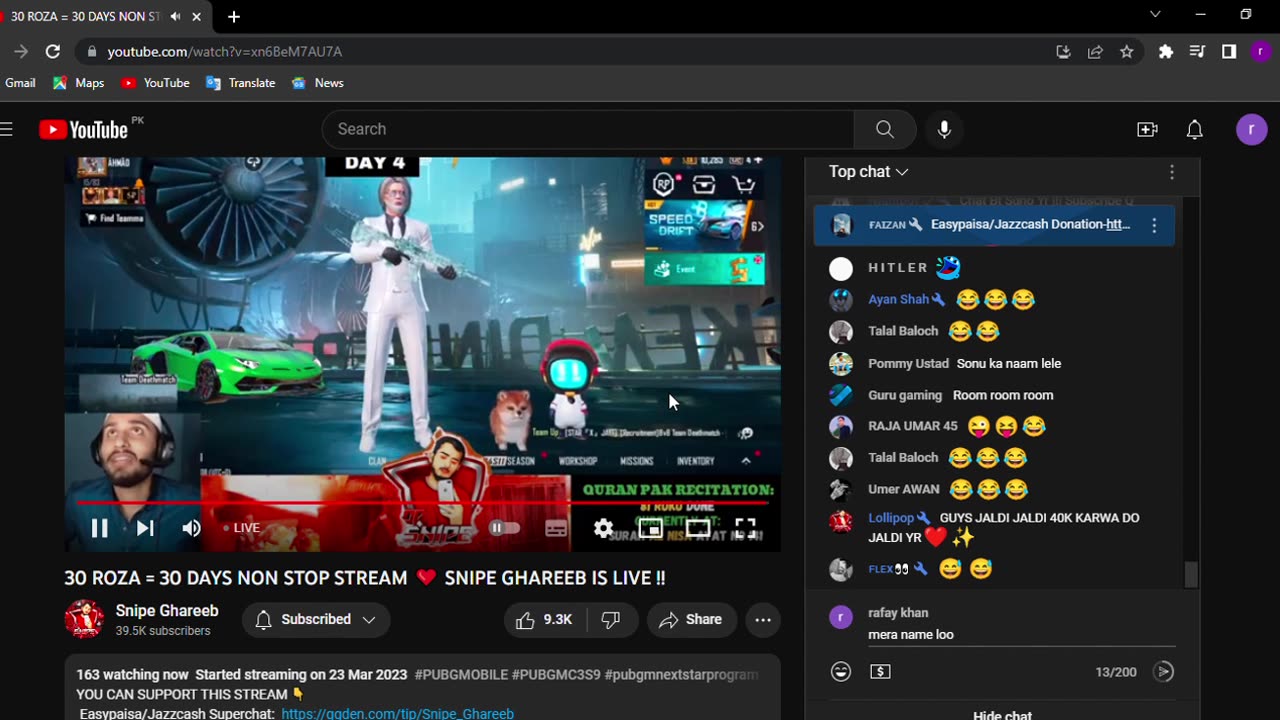Open the video player settings gear

[603, 528]
